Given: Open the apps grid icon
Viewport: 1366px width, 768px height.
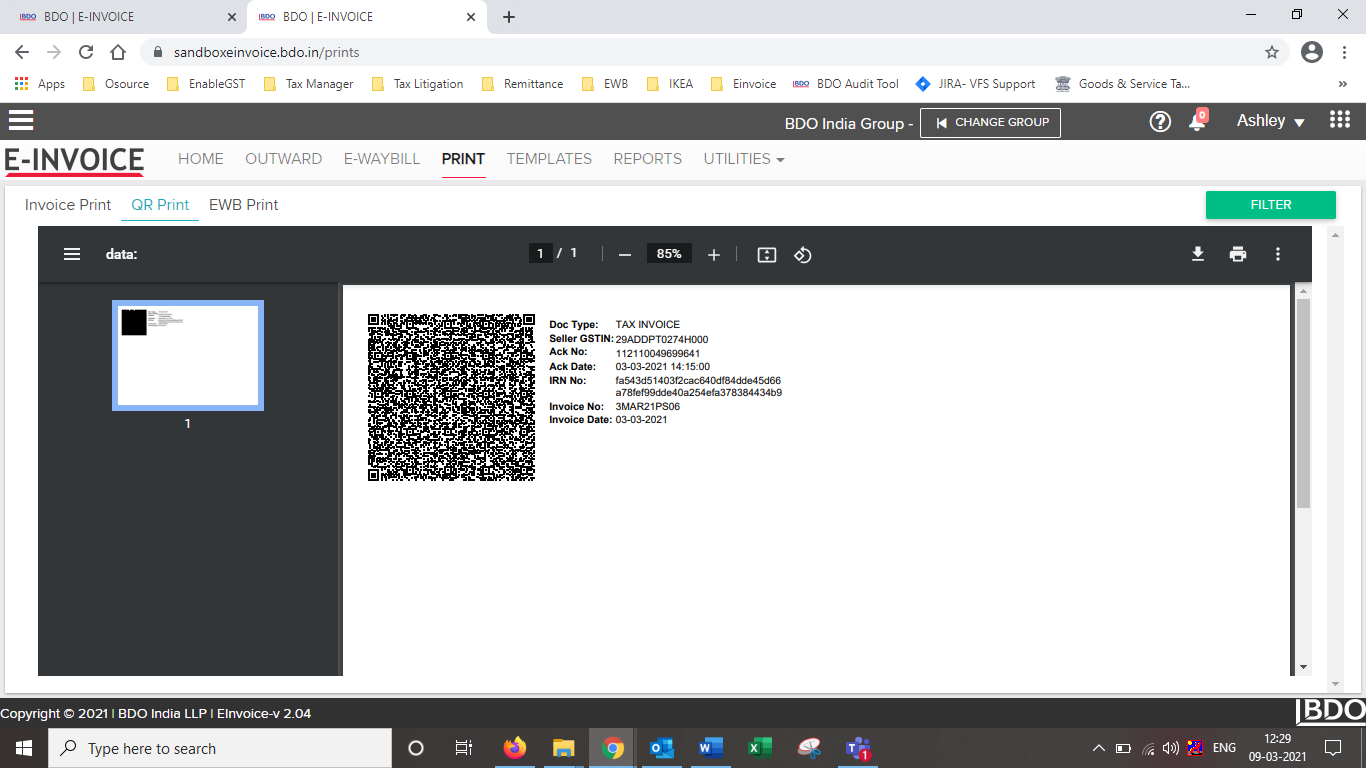Looking at the screenshot, I should point(1340,120).
